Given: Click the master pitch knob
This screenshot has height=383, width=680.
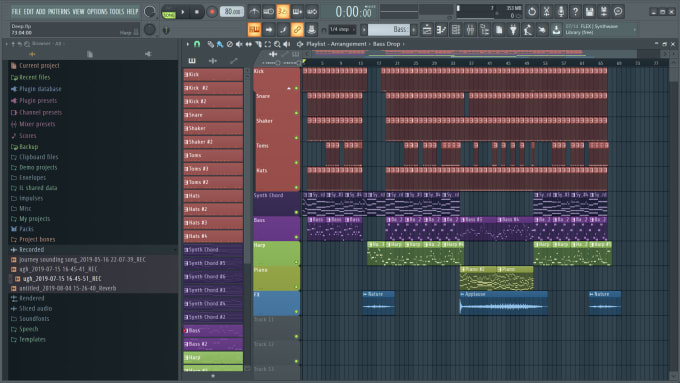Looking at the screenshot, I should (x=150, y=29).
